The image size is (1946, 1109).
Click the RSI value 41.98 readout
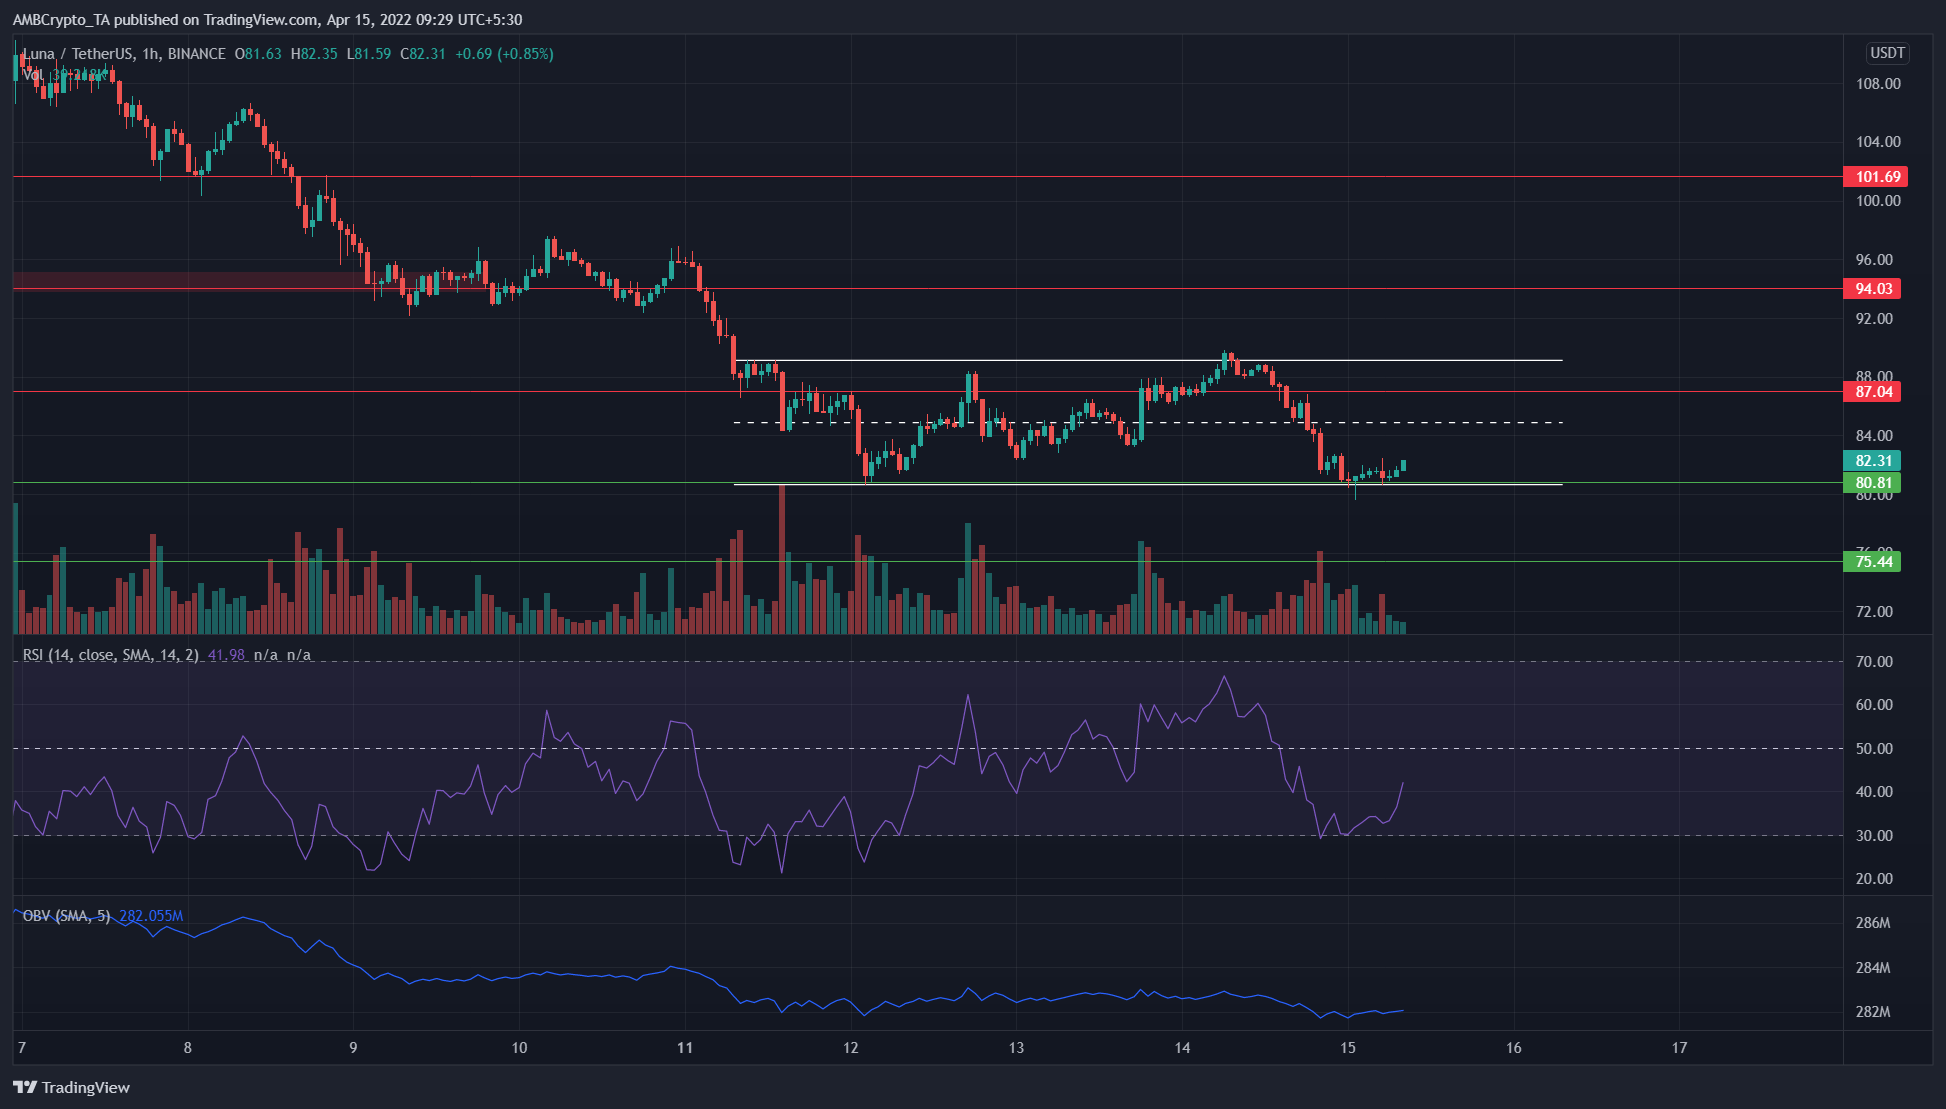coord(226,655)
